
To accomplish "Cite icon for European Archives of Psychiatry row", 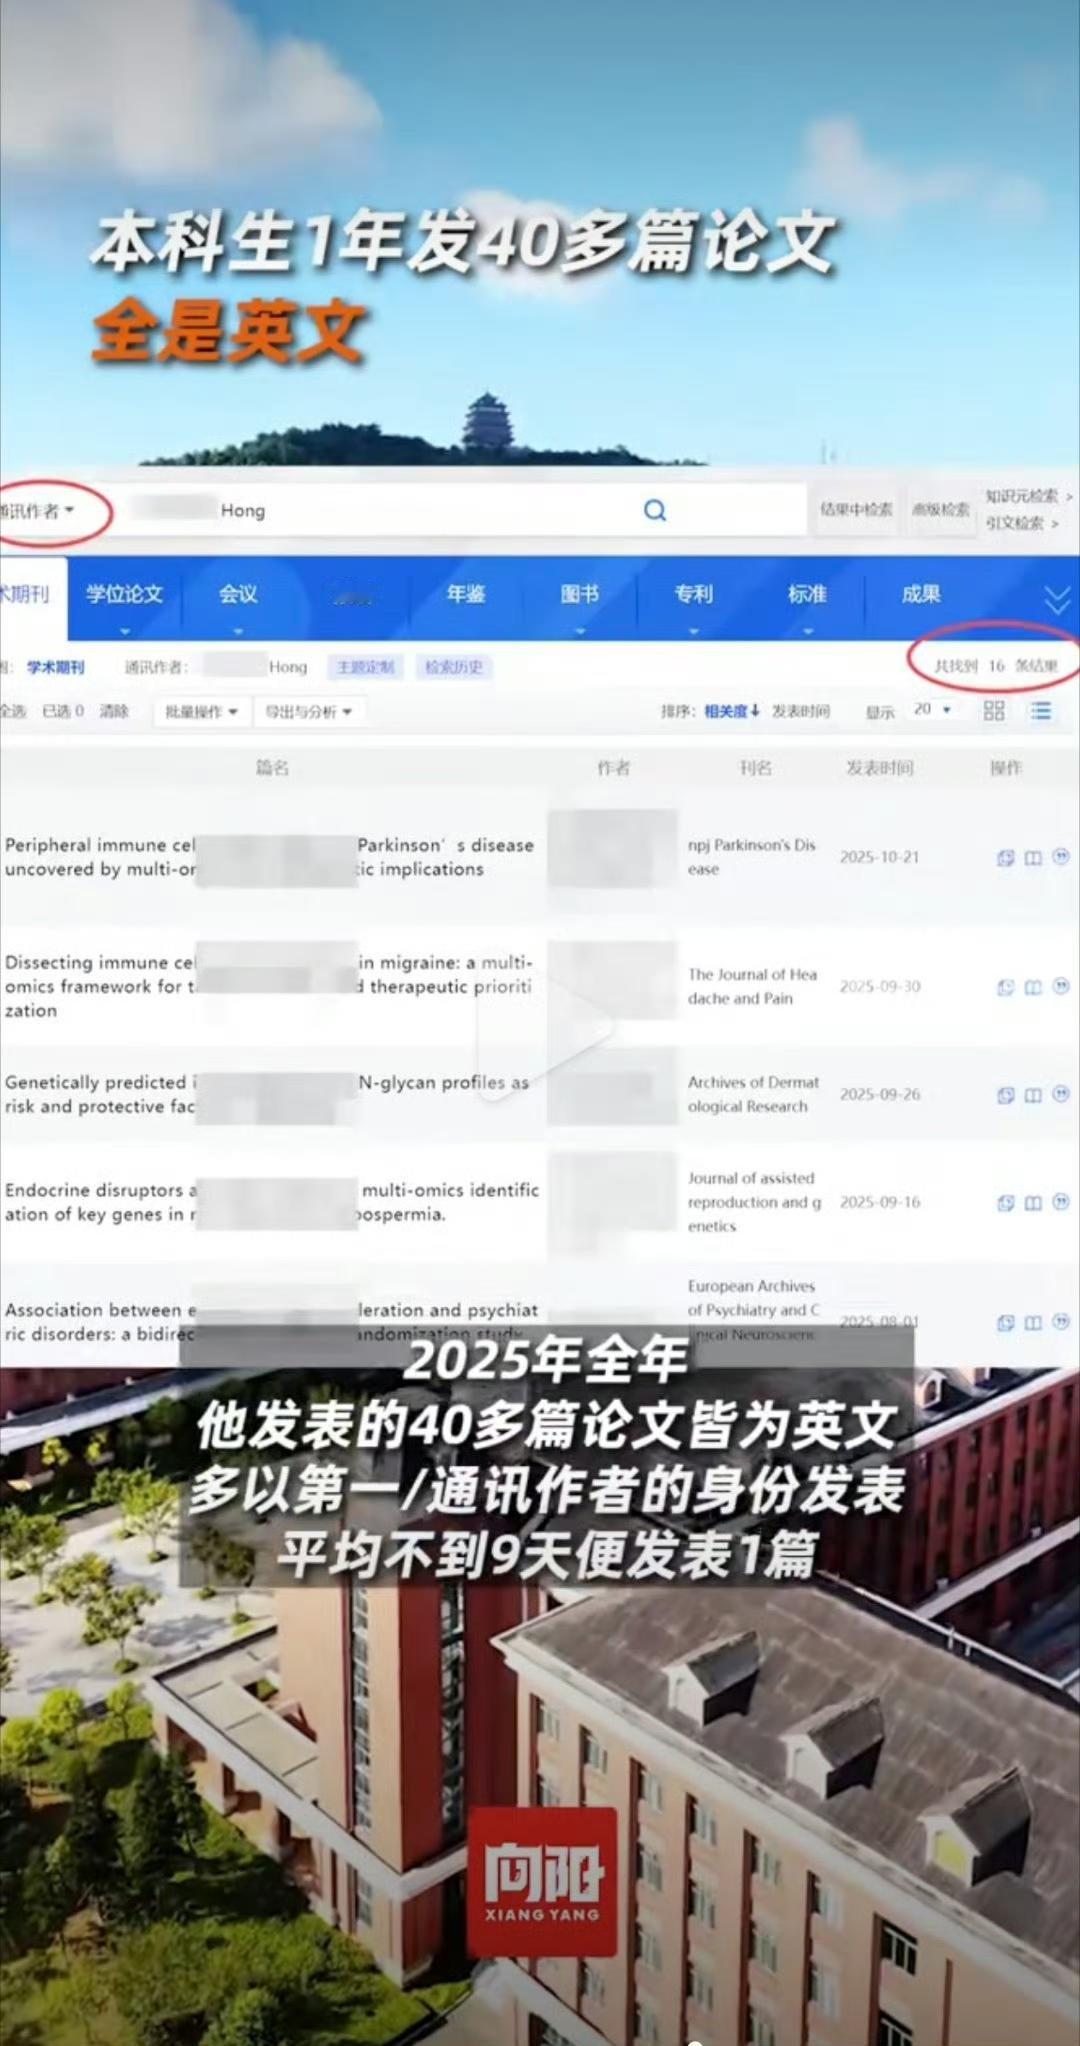I will 1061,1321.
